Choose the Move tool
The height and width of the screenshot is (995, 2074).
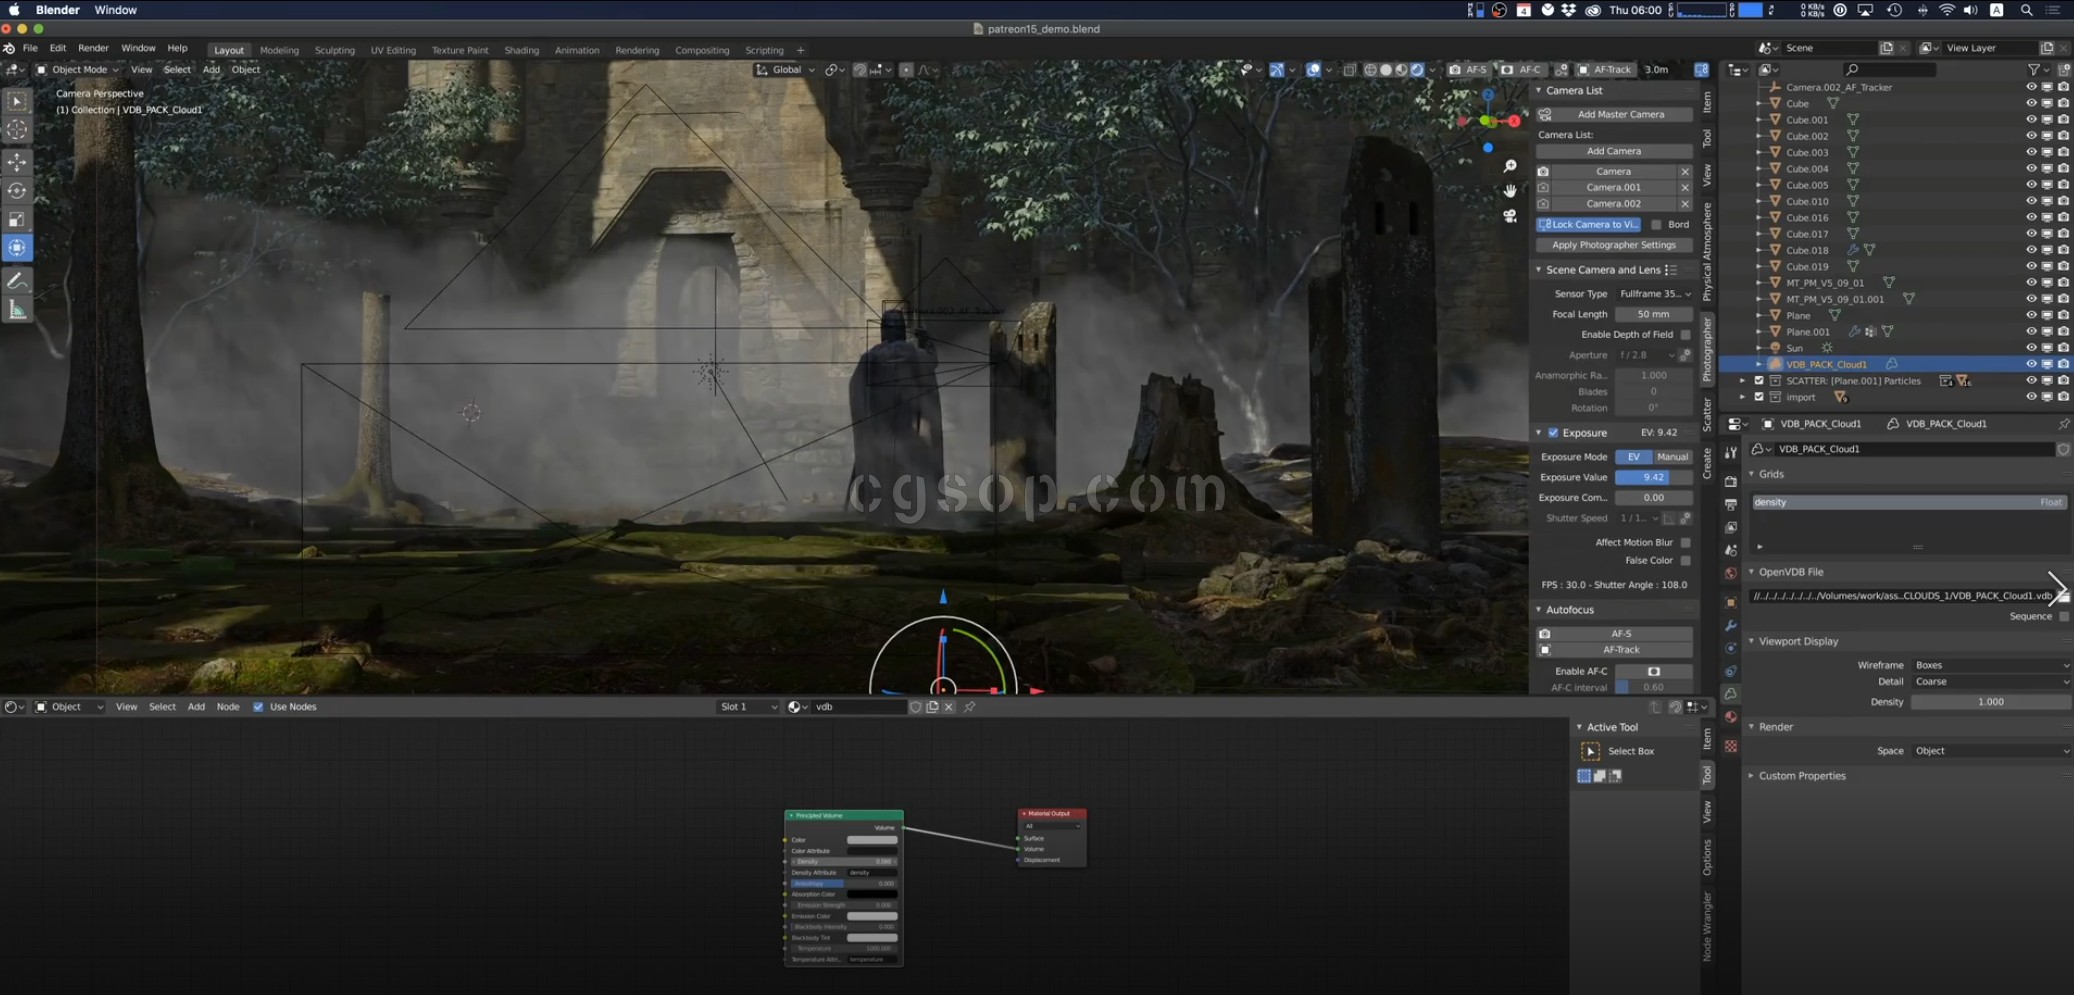tap(17, 162)
